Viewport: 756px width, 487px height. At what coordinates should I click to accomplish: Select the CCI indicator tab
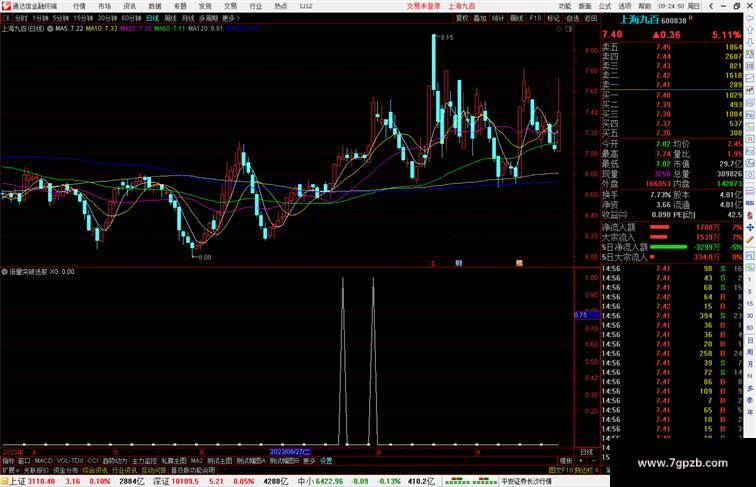point(93,461)
